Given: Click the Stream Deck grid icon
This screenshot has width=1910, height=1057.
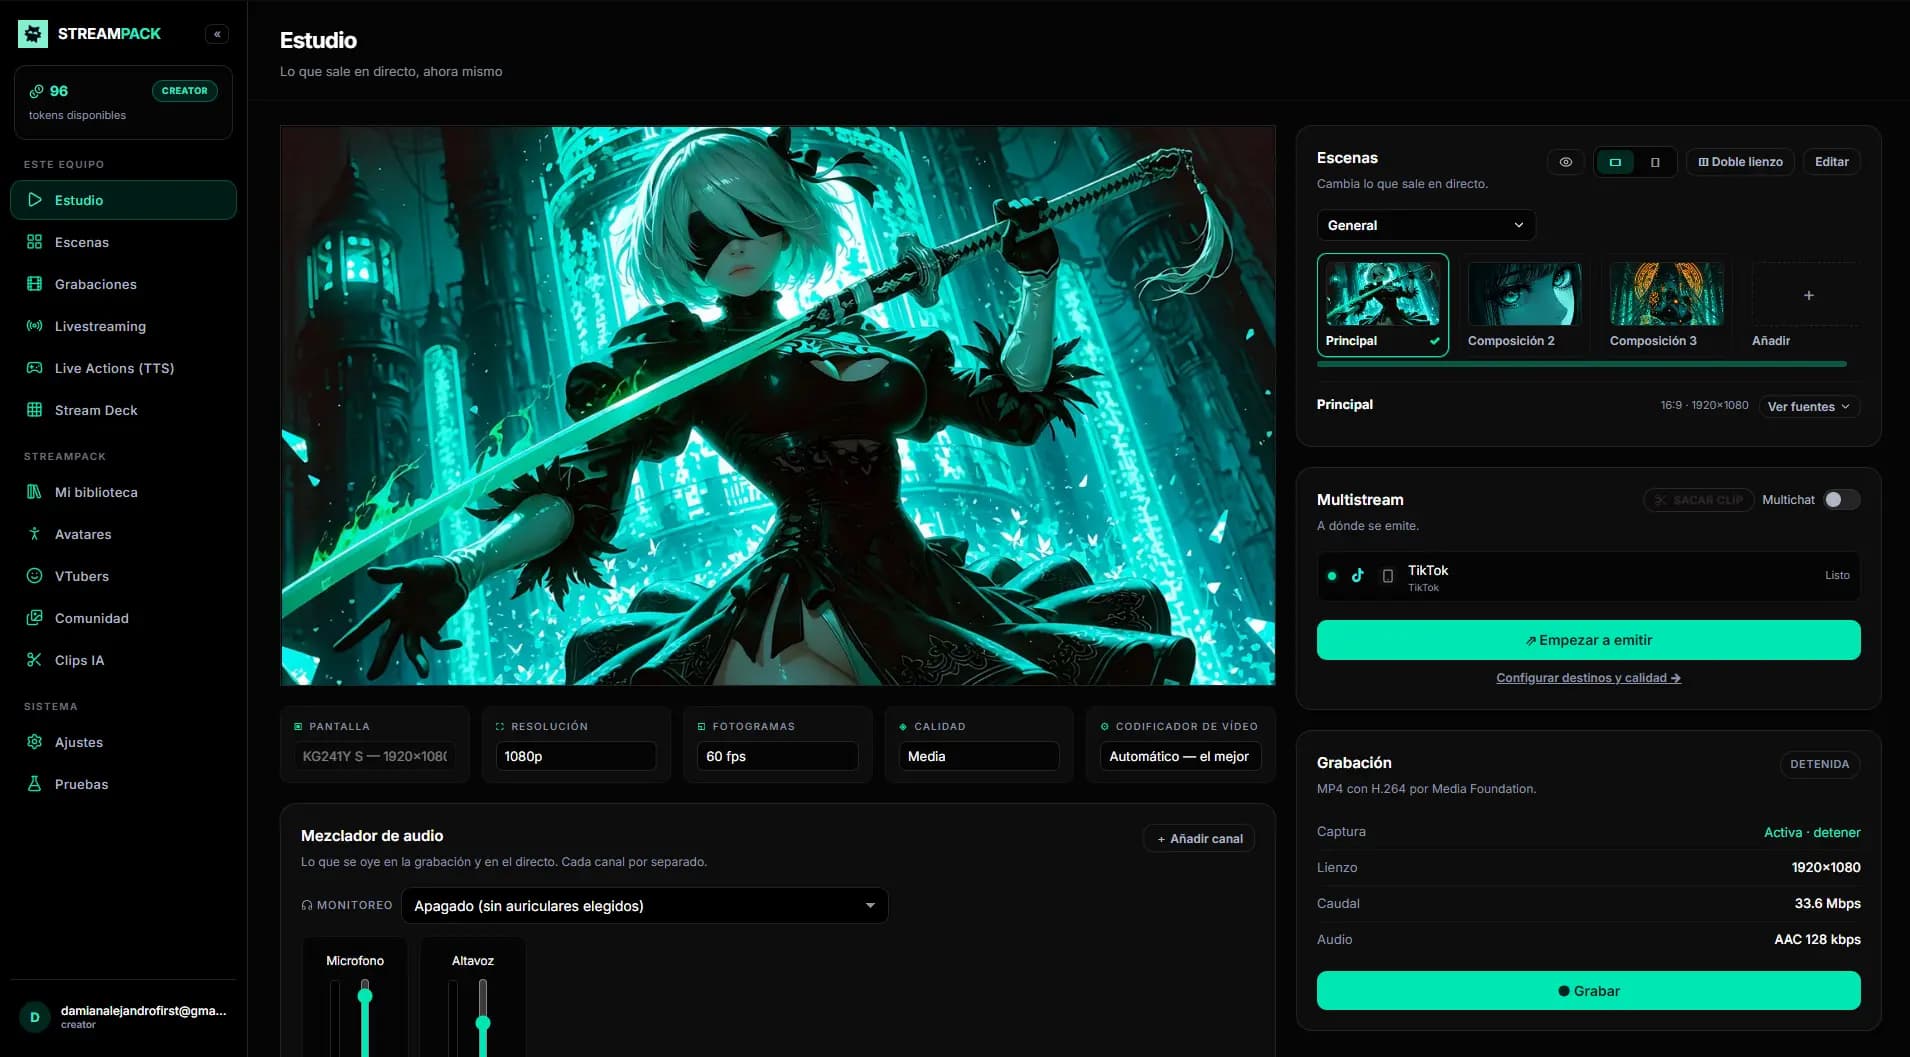Looking at the screenshot, I should [x=35, y=410].
